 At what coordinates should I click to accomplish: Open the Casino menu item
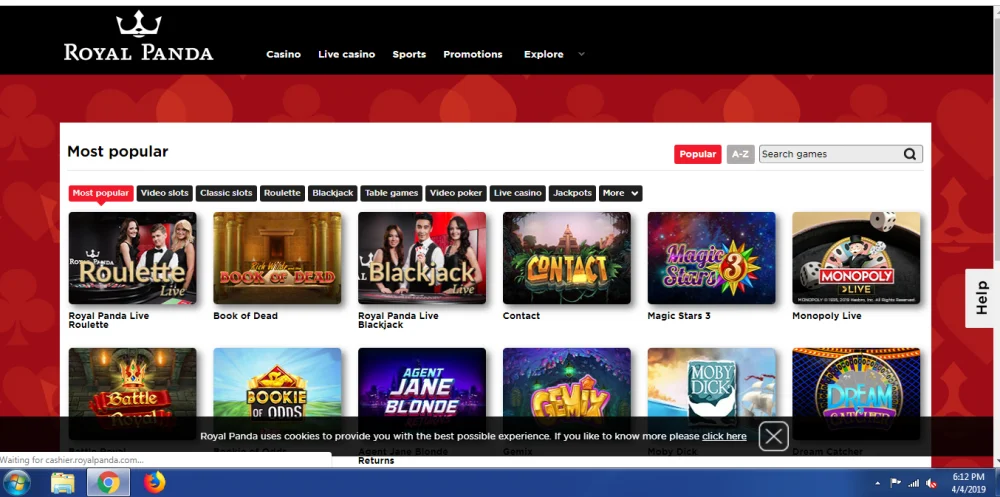[x=283, y=54]
